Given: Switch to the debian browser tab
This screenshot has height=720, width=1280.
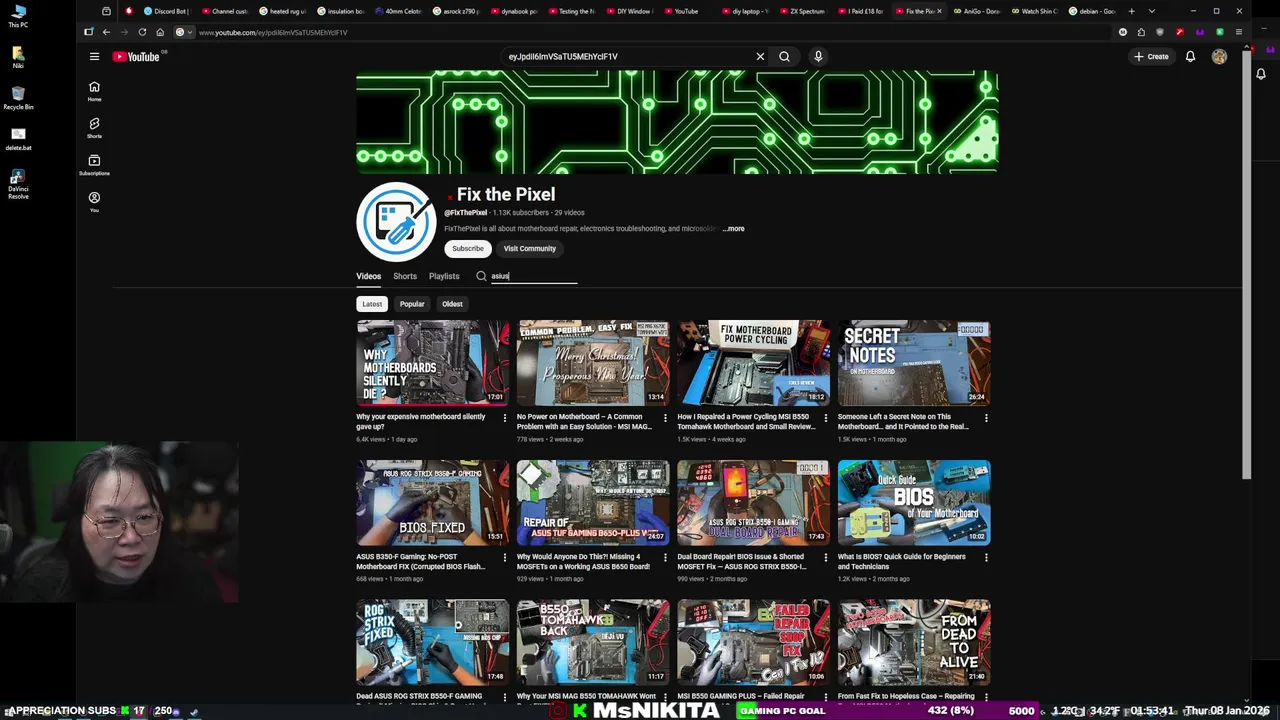Looking at the screenshot, I should [x=1092, y=11].
